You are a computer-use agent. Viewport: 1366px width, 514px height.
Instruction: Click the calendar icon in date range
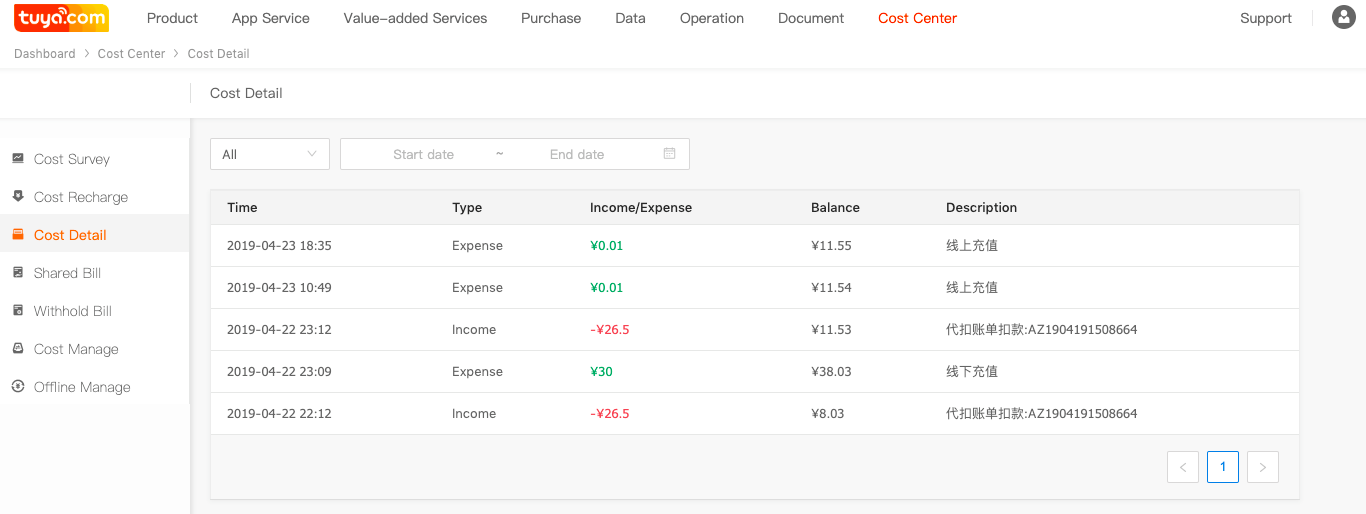[670, 154]
